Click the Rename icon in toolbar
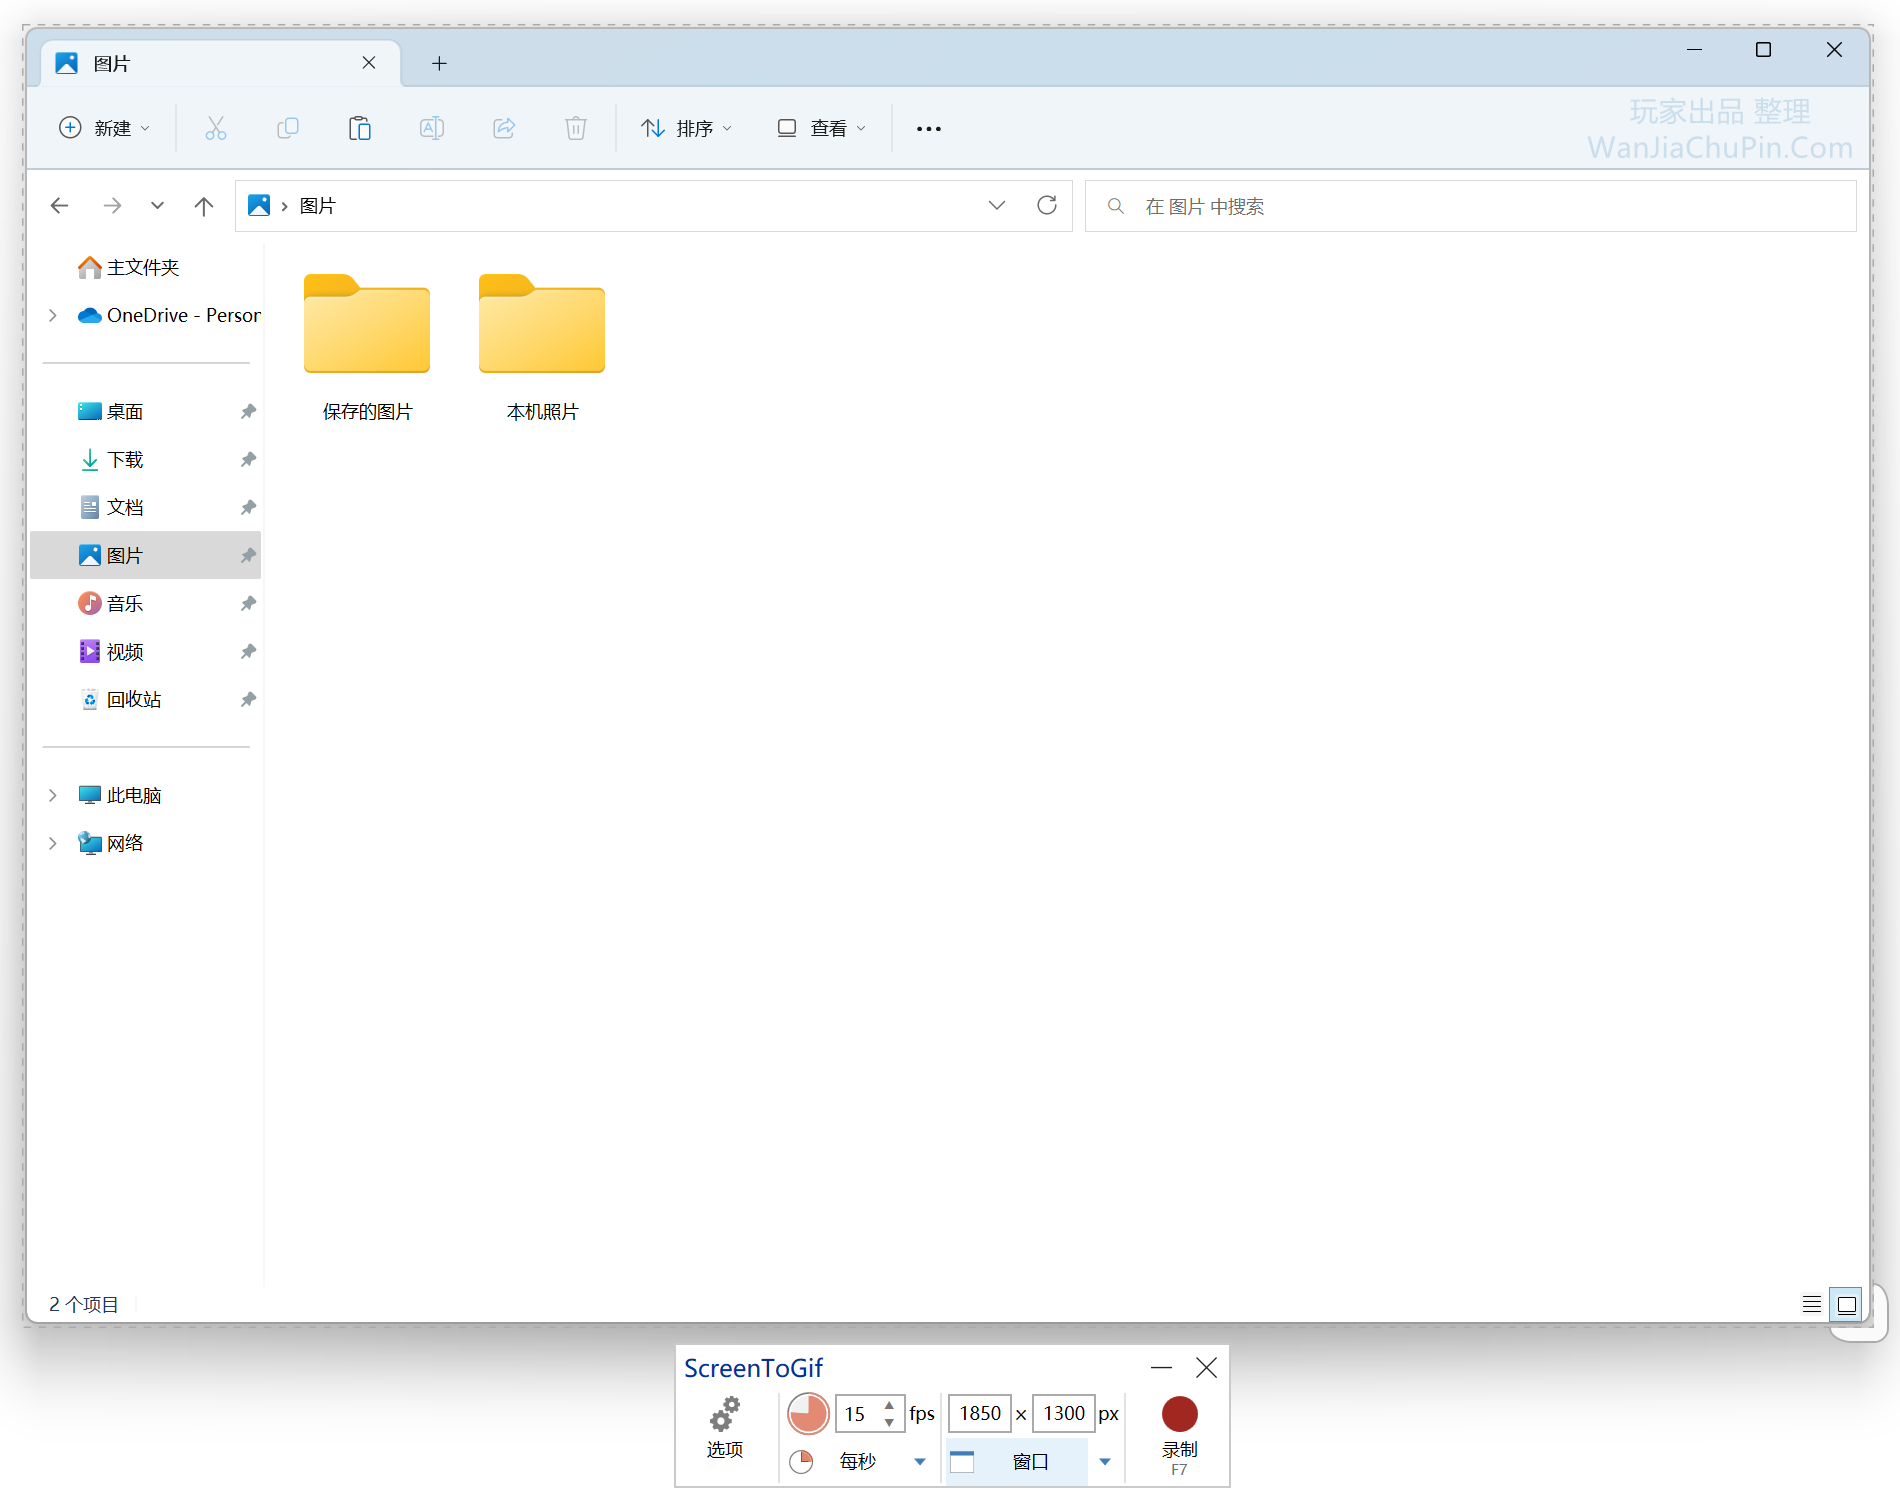Viewport: 1900px width, 1500px height. 432,128
